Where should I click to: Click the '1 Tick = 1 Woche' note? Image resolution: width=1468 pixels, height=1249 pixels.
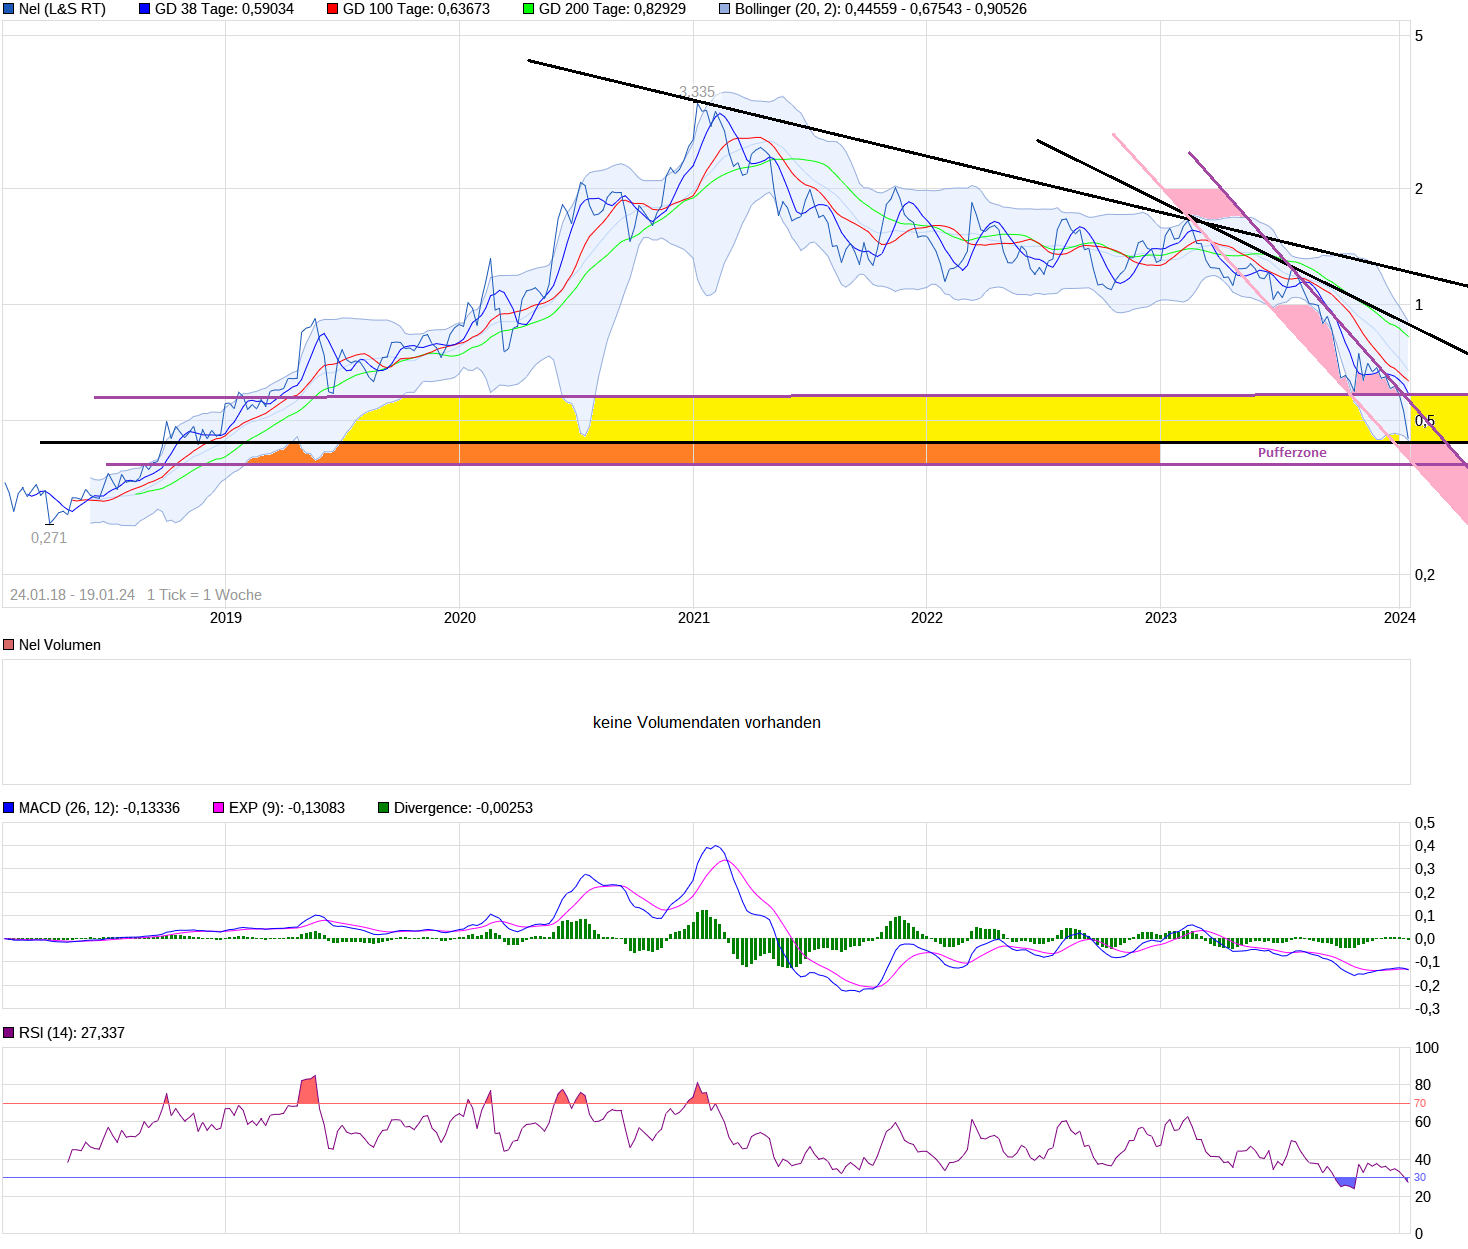(x=204, y=595)
